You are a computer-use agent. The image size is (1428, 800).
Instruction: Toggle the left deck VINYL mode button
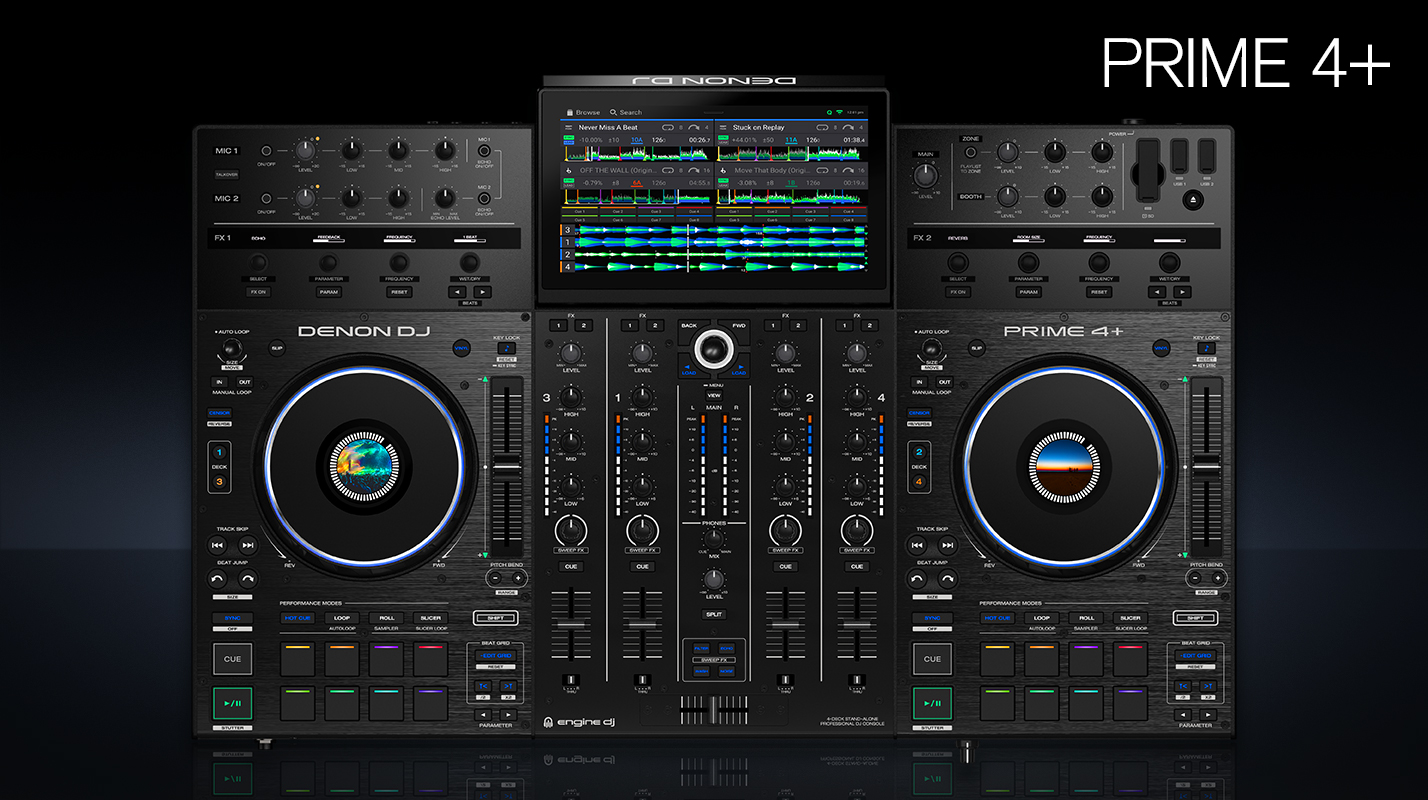[x=461, y=348]
